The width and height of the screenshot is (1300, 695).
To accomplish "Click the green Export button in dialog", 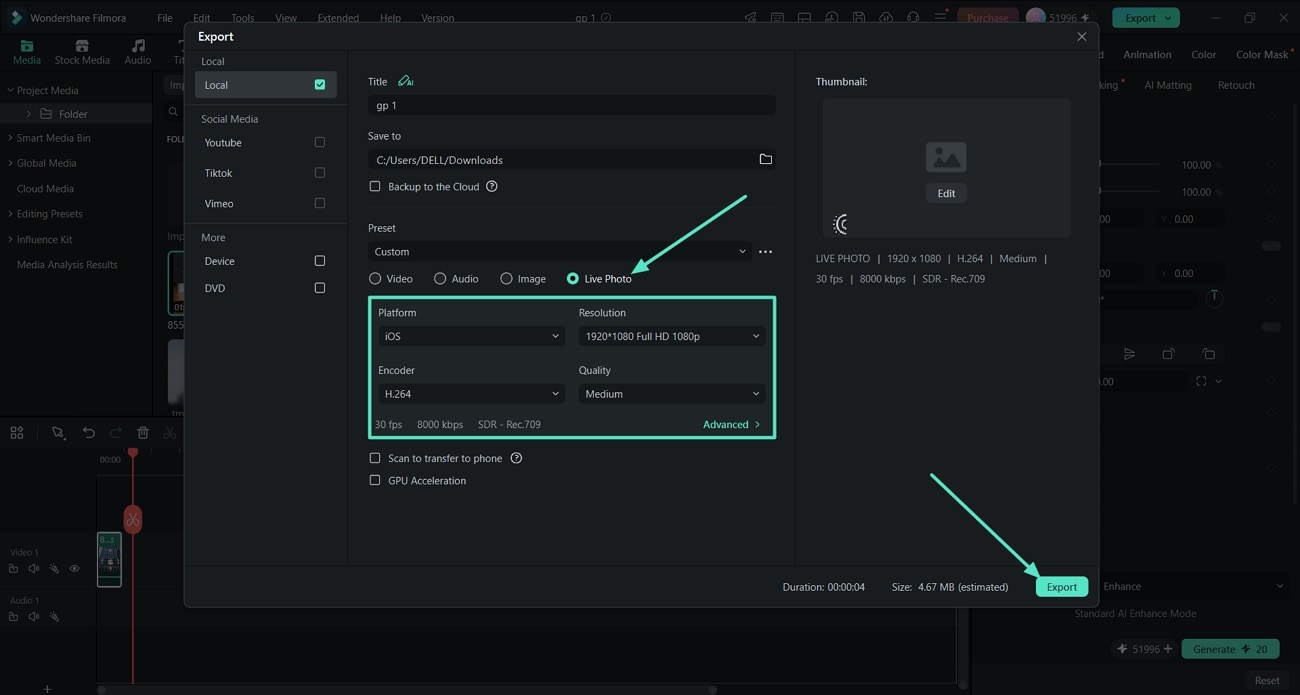I will [1061, 587].
